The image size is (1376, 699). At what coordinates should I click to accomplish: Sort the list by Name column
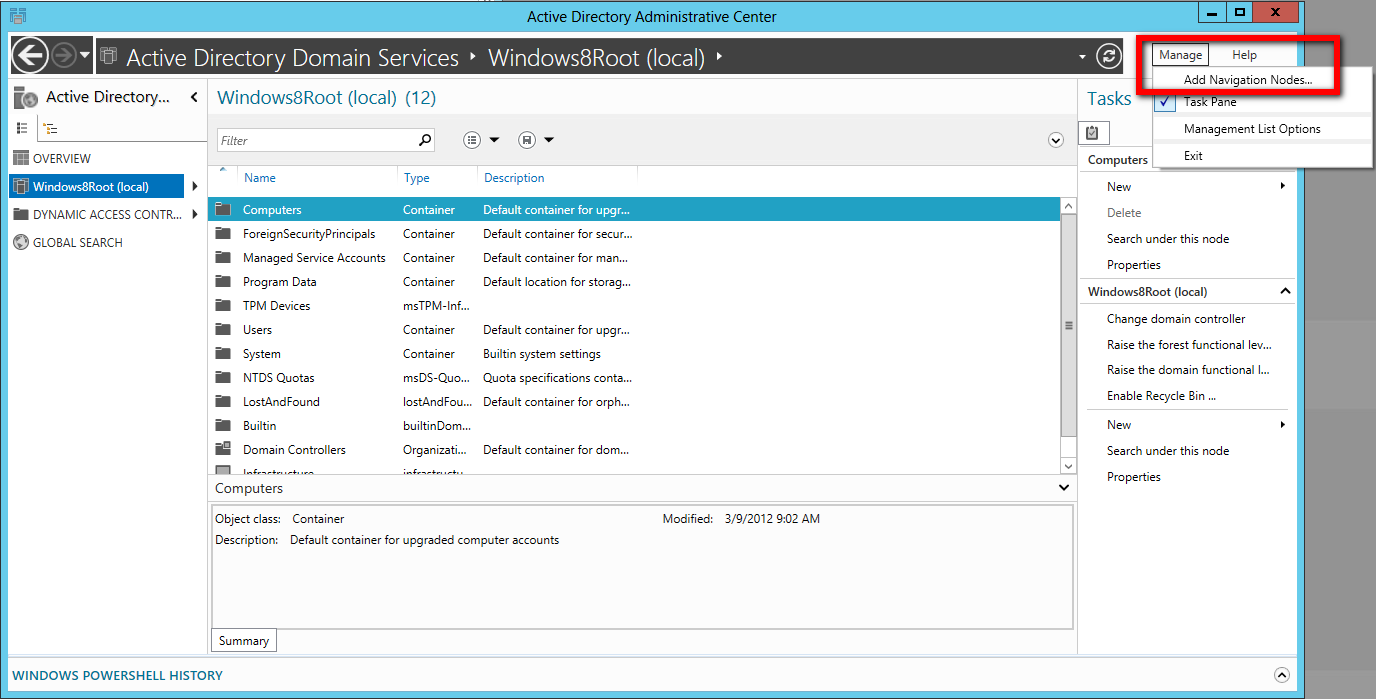click(260, 178)
